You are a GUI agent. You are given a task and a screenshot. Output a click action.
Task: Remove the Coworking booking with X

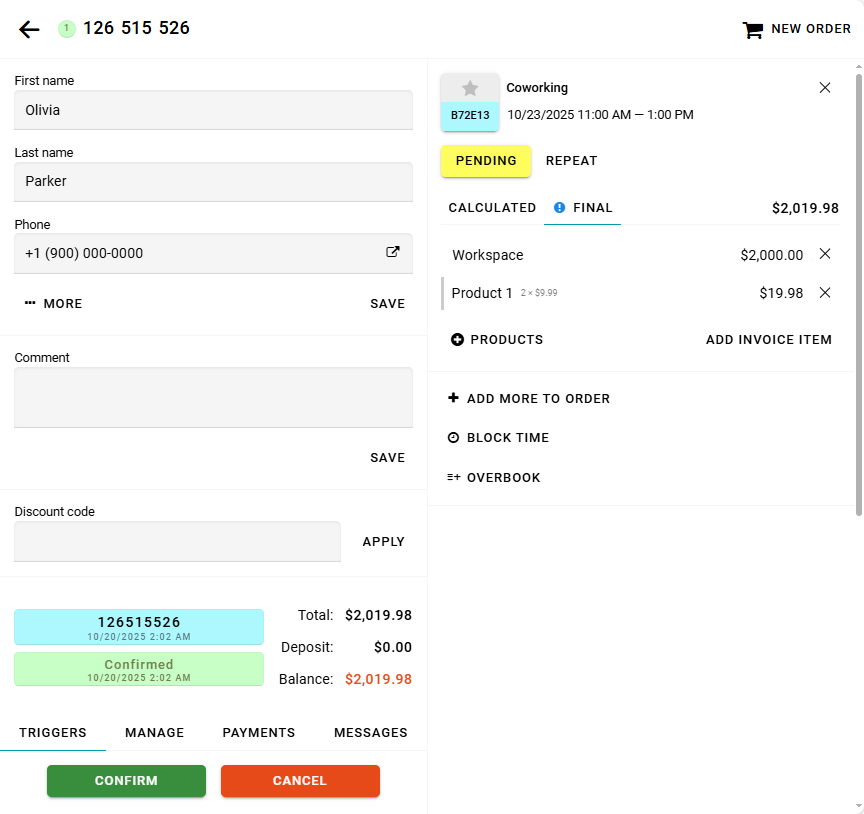(x=825, y=88)
